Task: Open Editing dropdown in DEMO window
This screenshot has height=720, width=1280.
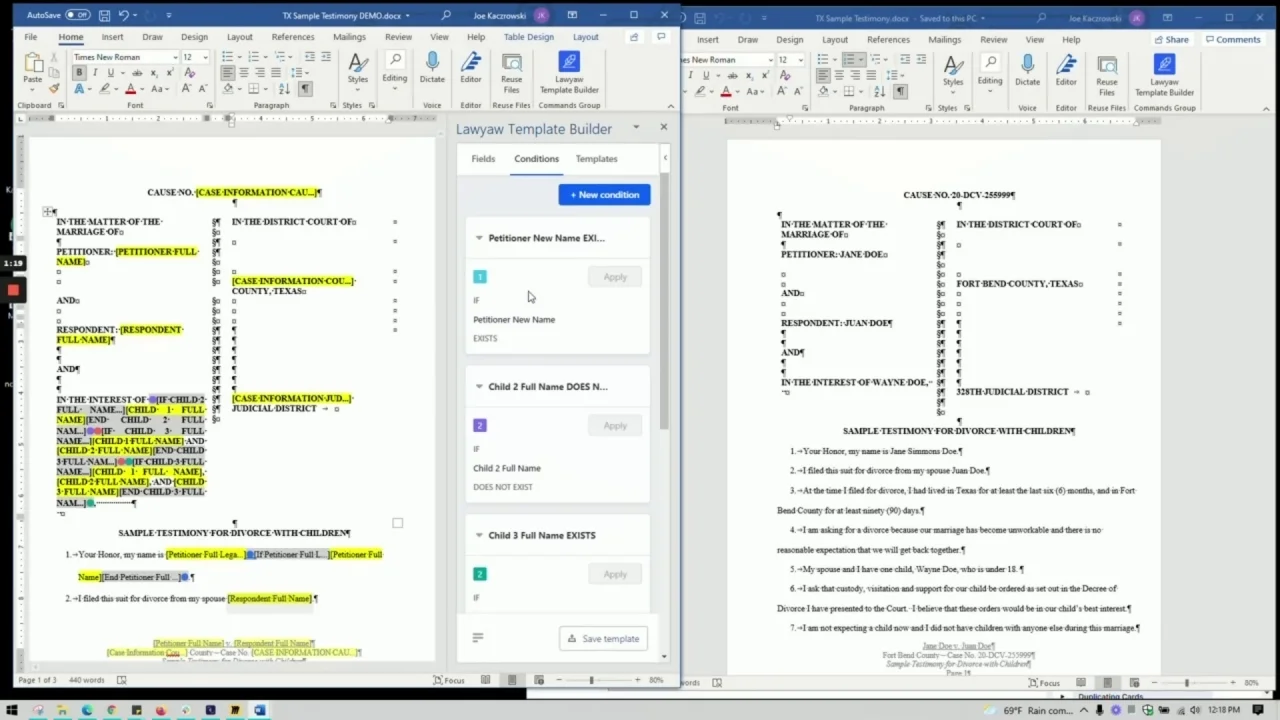Action: click(x=394, y=68)
